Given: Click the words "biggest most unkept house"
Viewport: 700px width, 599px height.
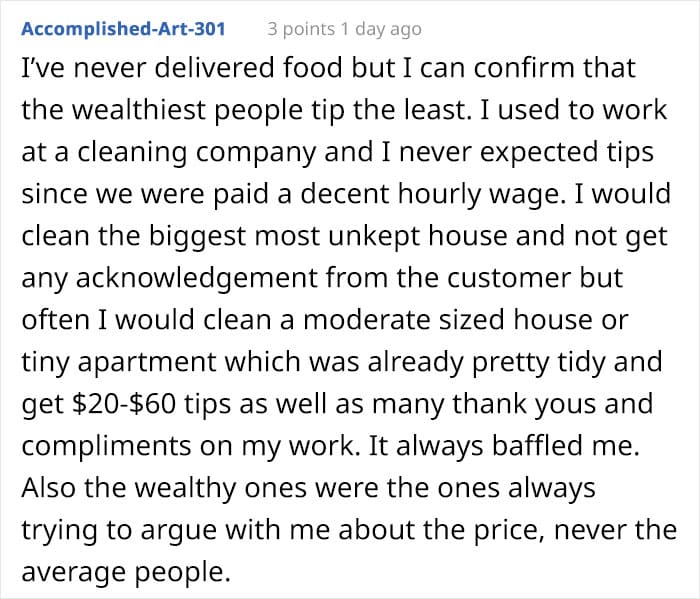Looking at the screenshot, I should coord(328,236).
